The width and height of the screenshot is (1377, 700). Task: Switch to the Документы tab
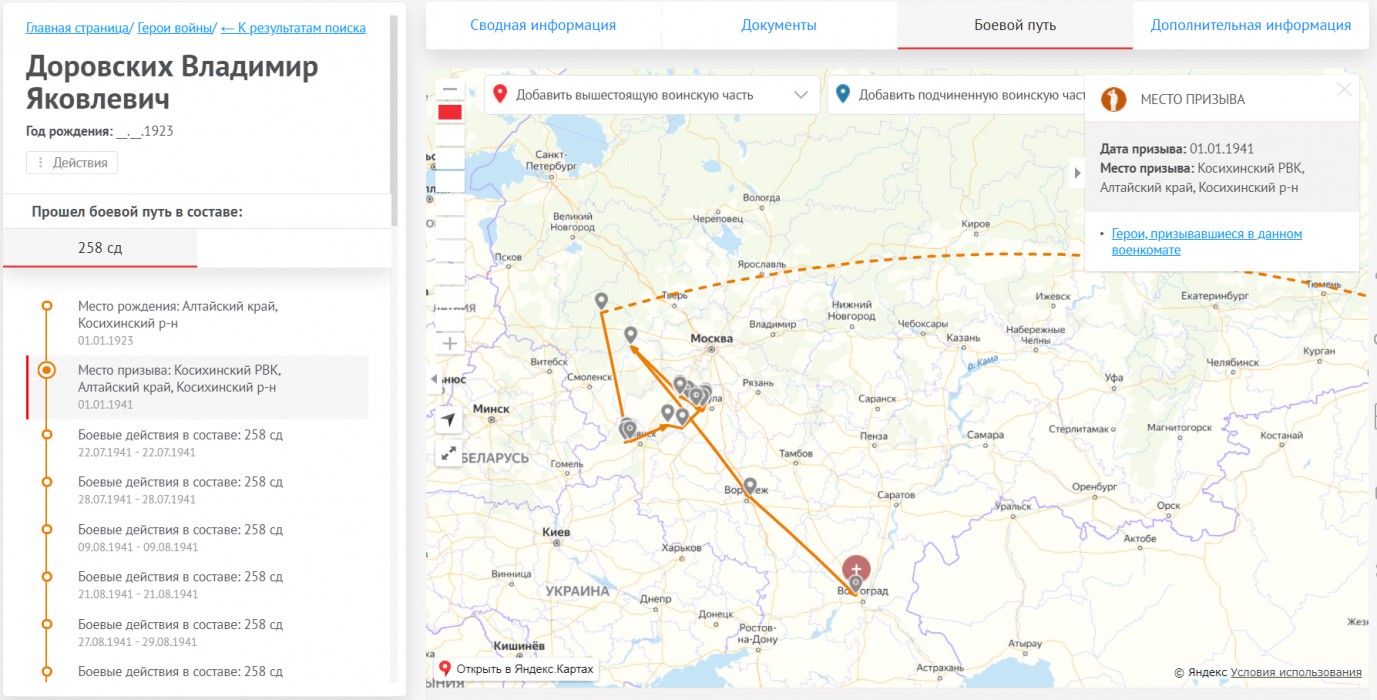(779, 25)
